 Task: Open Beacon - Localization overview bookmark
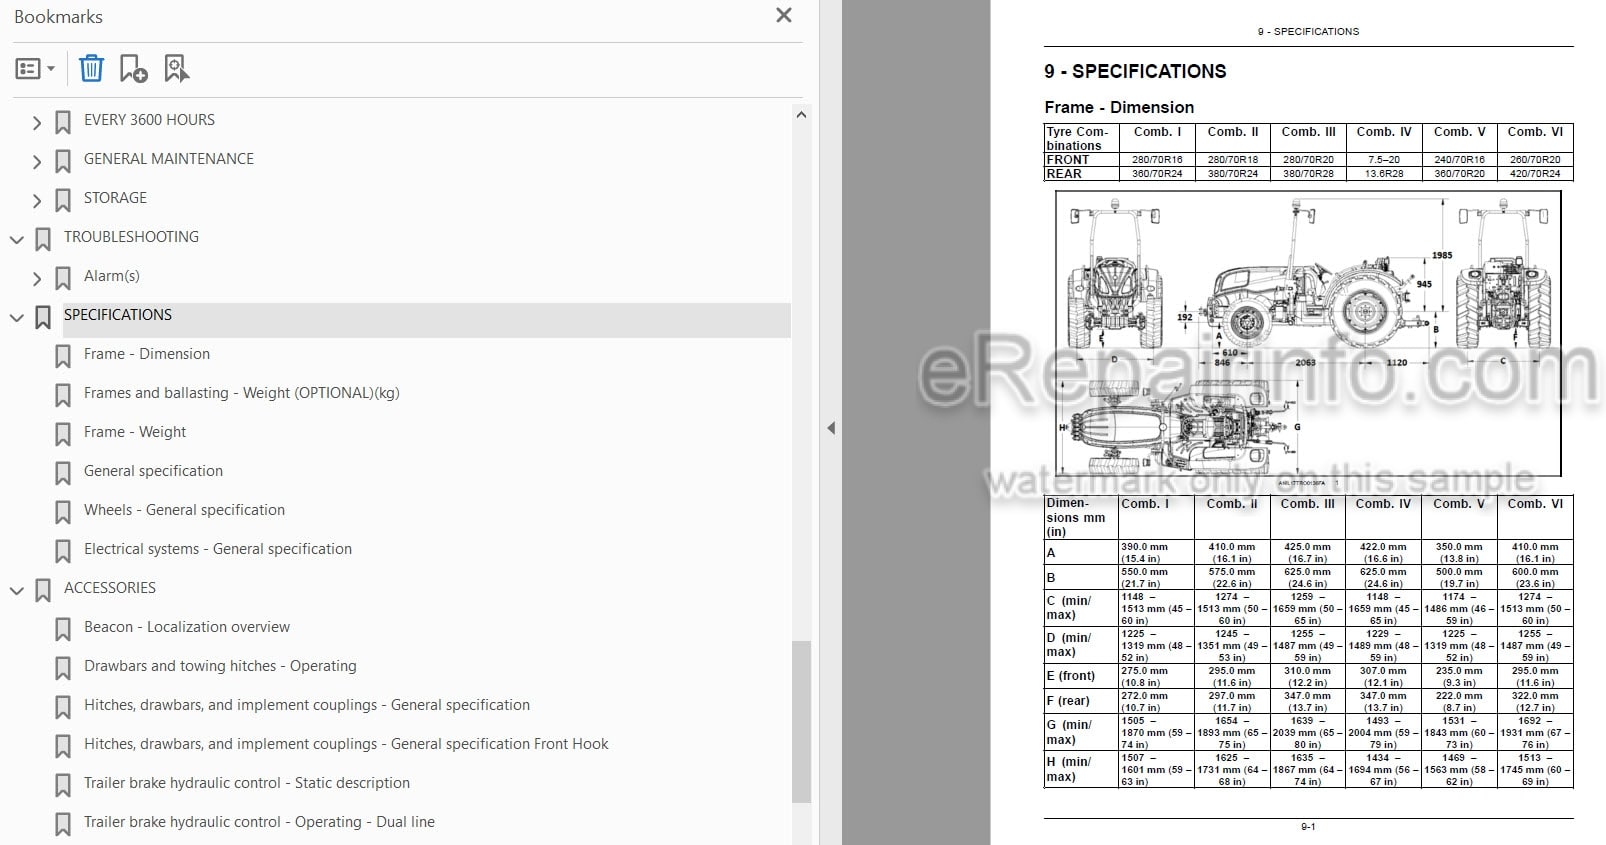tap(187, 627)
